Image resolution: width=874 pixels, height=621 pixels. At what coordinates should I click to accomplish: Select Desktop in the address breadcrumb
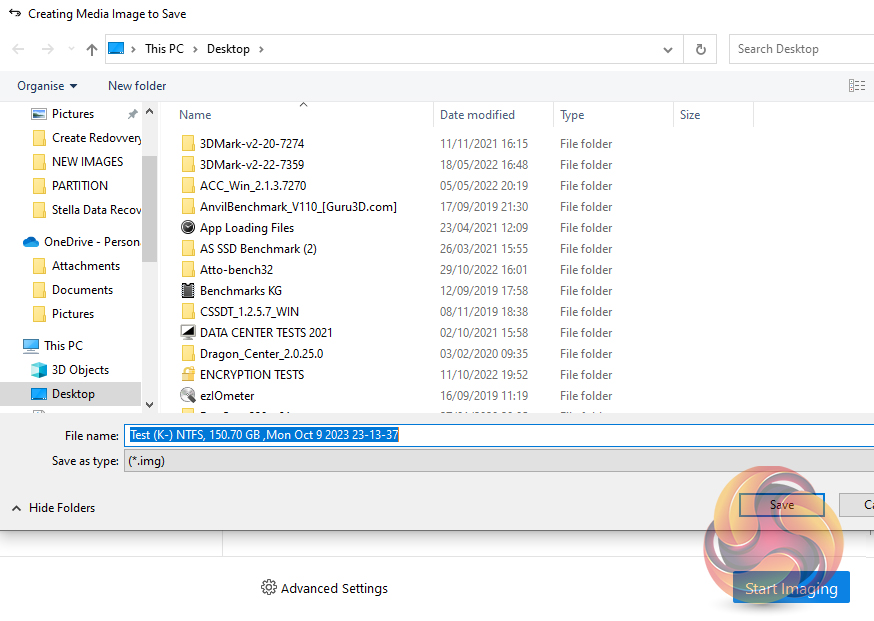click(x=228, y=49)
